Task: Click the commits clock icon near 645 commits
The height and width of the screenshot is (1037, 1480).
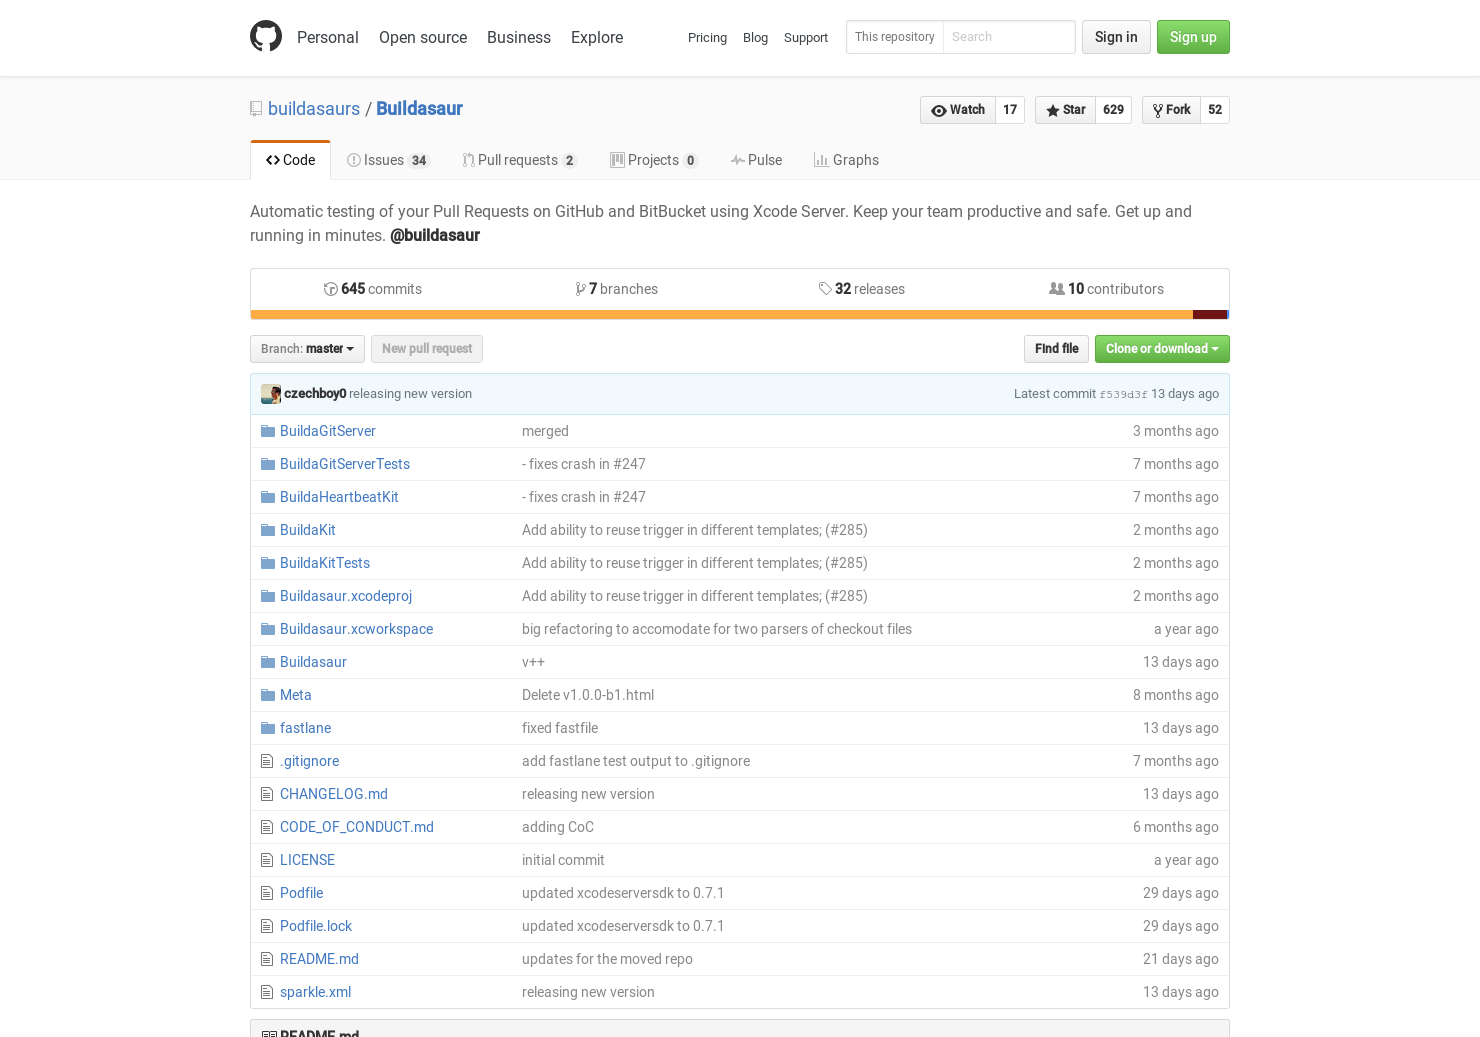Action: tap(330, 289)
